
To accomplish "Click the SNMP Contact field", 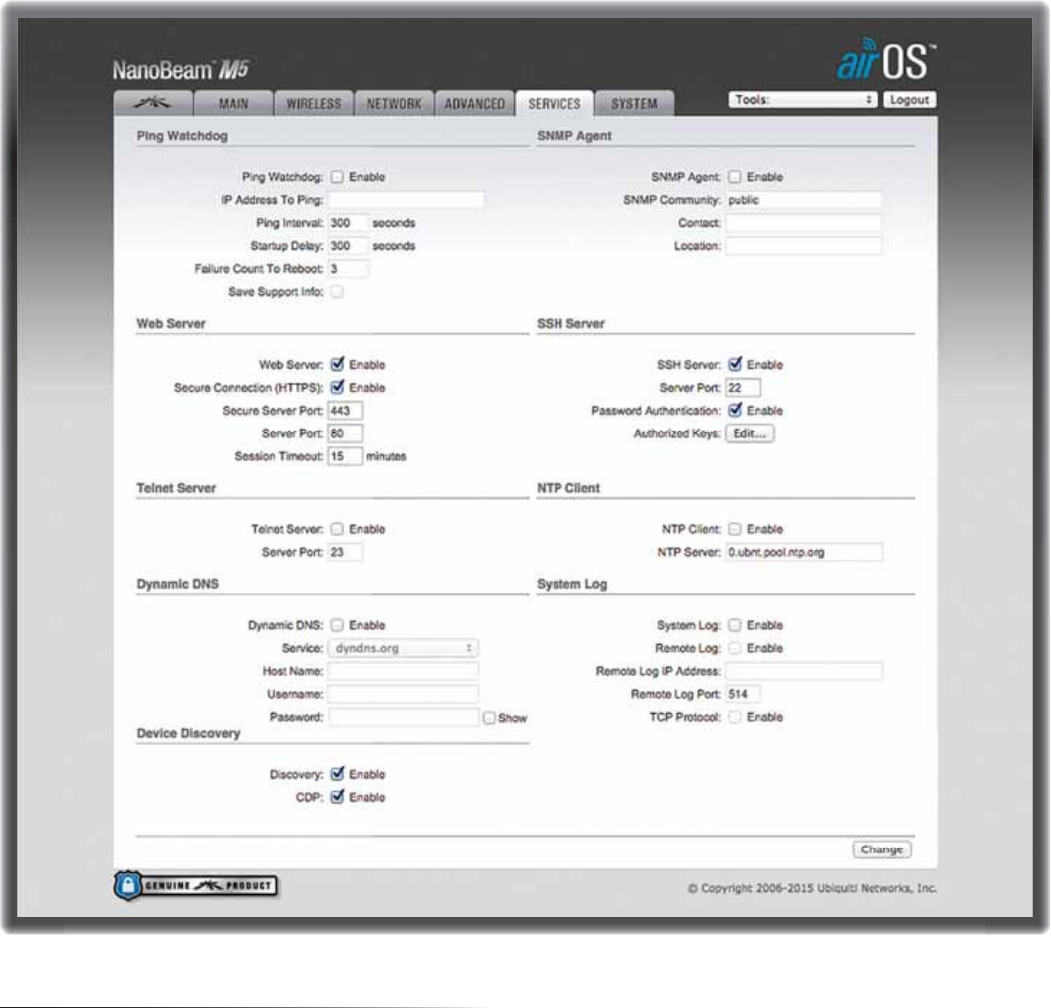I will [804, 223].
